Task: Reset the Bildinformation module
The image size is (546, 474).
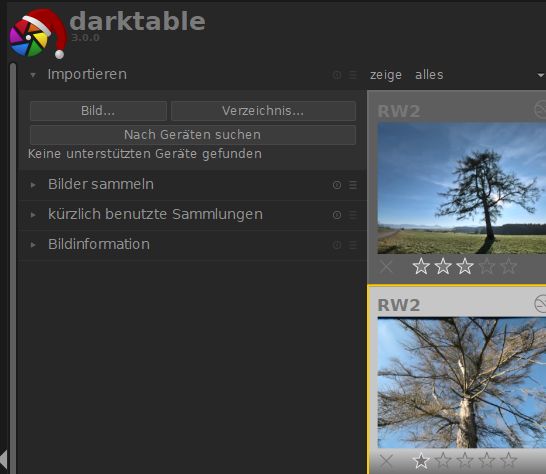Action: [337, 245]
